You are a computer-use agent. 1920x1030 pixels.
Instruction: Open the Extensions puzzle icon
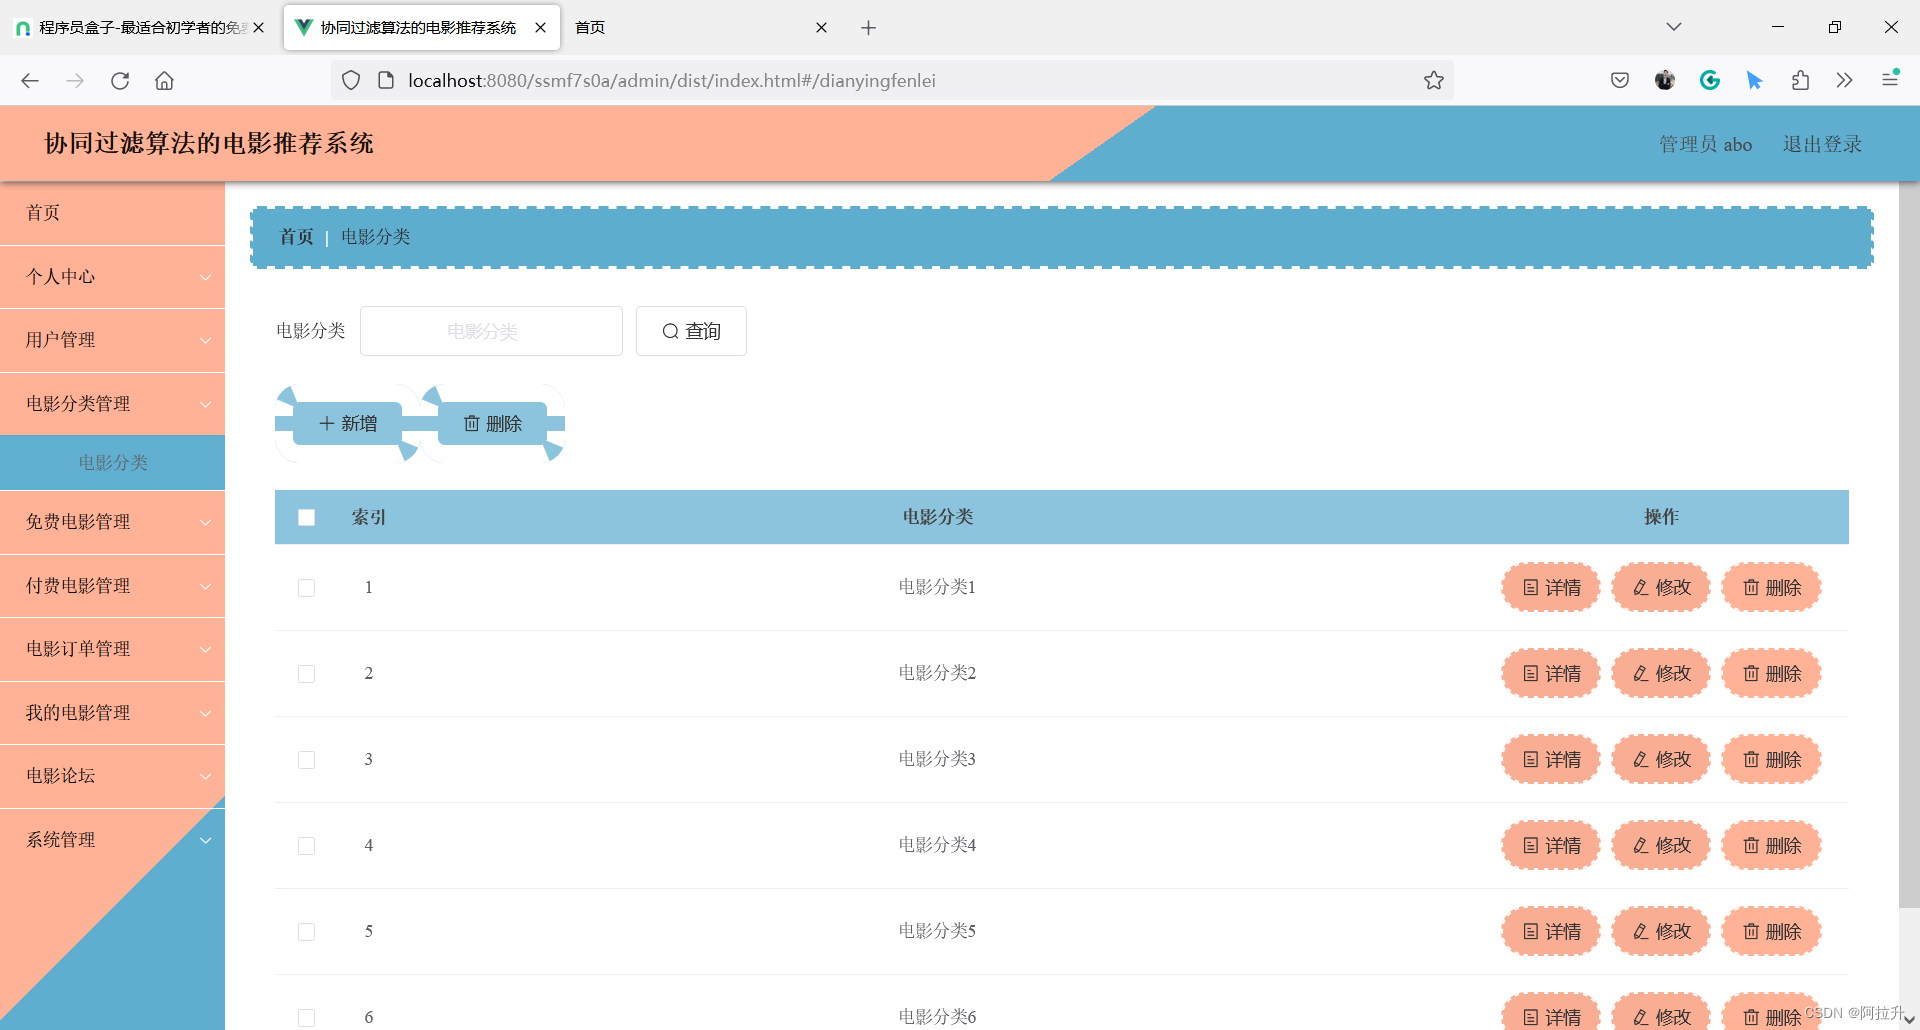click(1800, 81)
